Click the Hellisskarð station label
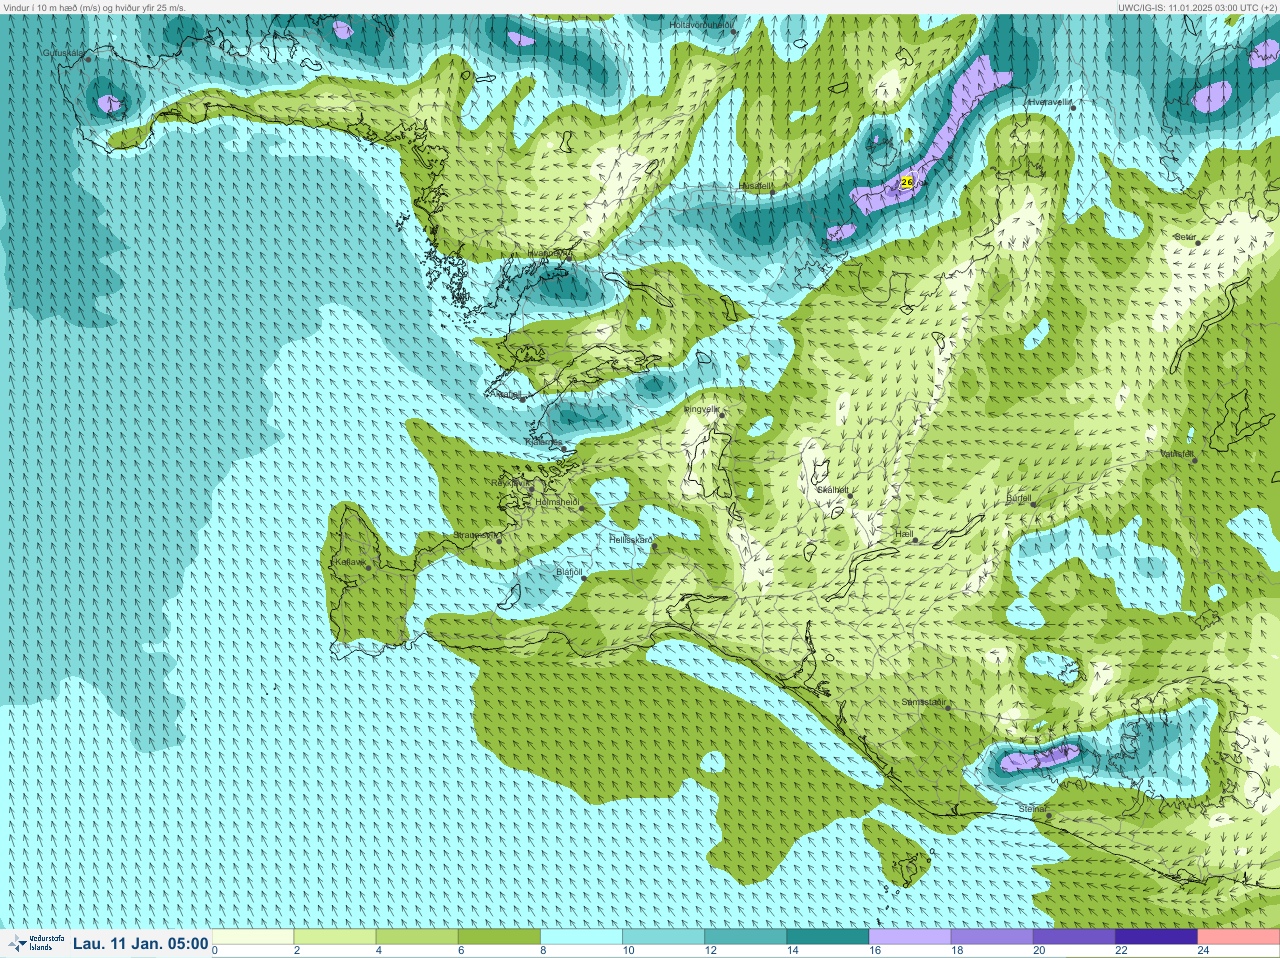This screenshot has width=1280, height=958. (x=631, y=539)
